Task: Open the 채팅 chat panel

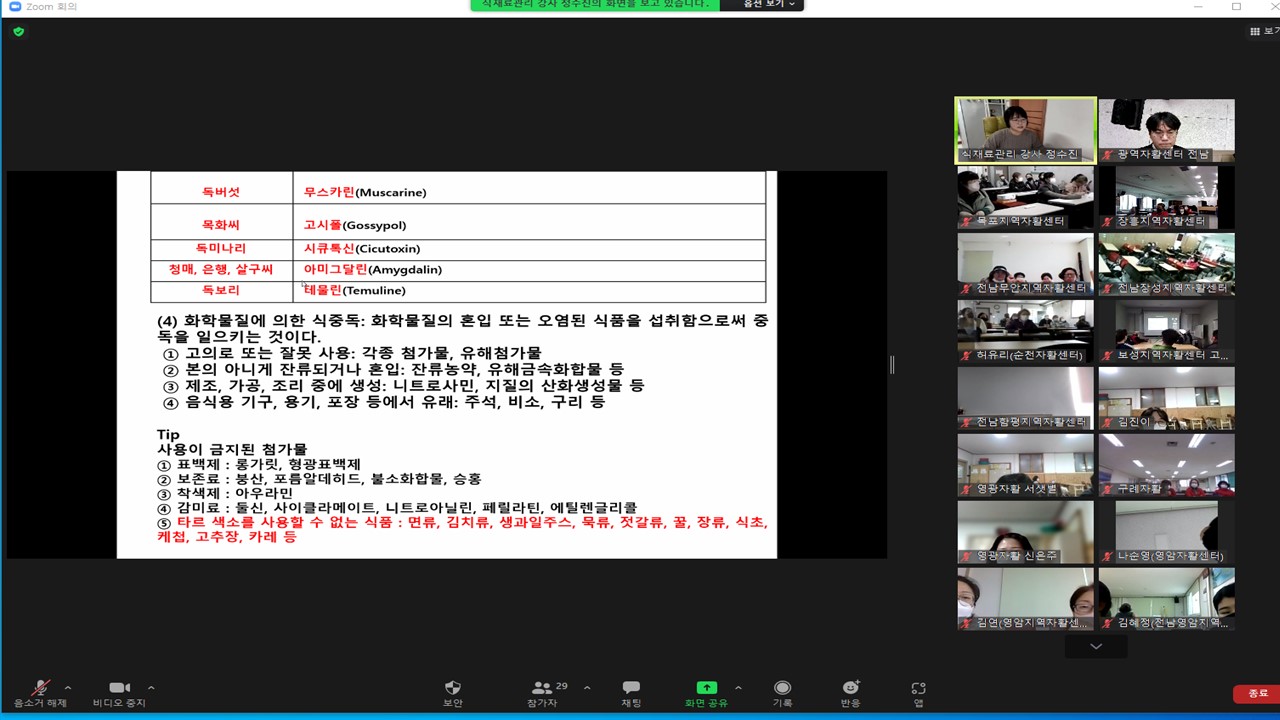Action: pos(631,692)
